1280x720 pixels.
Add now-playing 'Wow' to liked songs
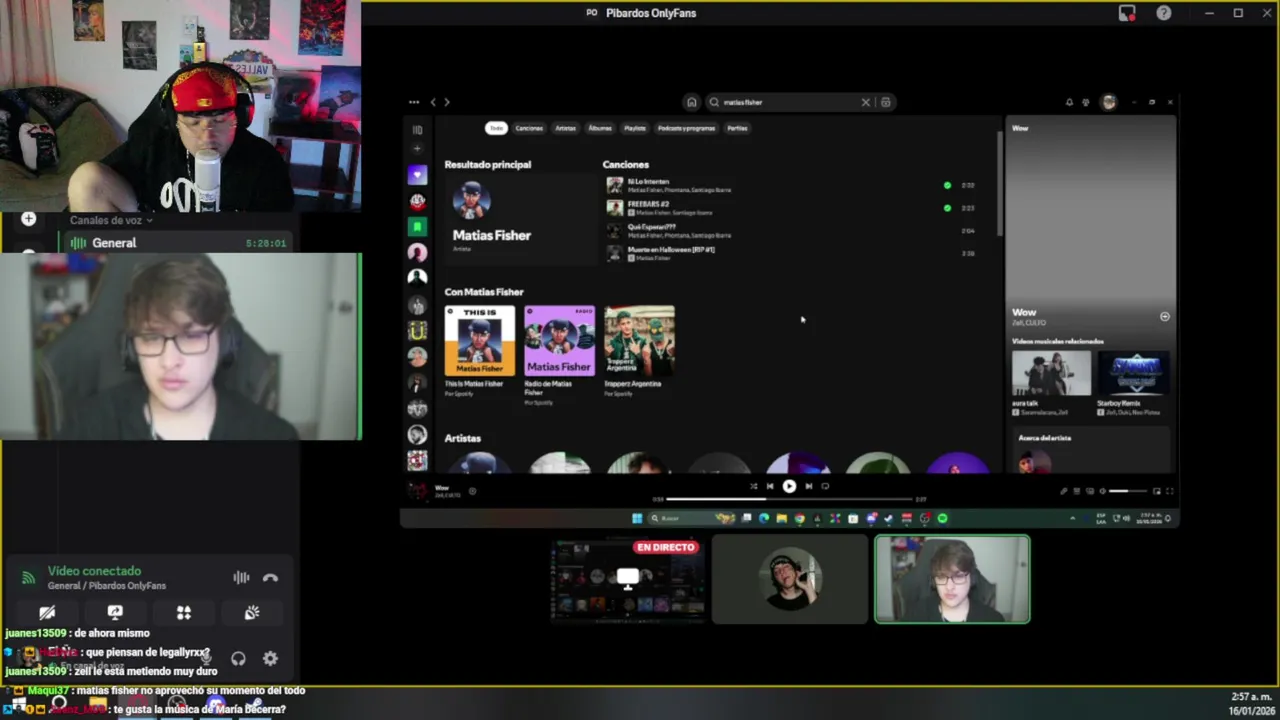coord(472,491)
